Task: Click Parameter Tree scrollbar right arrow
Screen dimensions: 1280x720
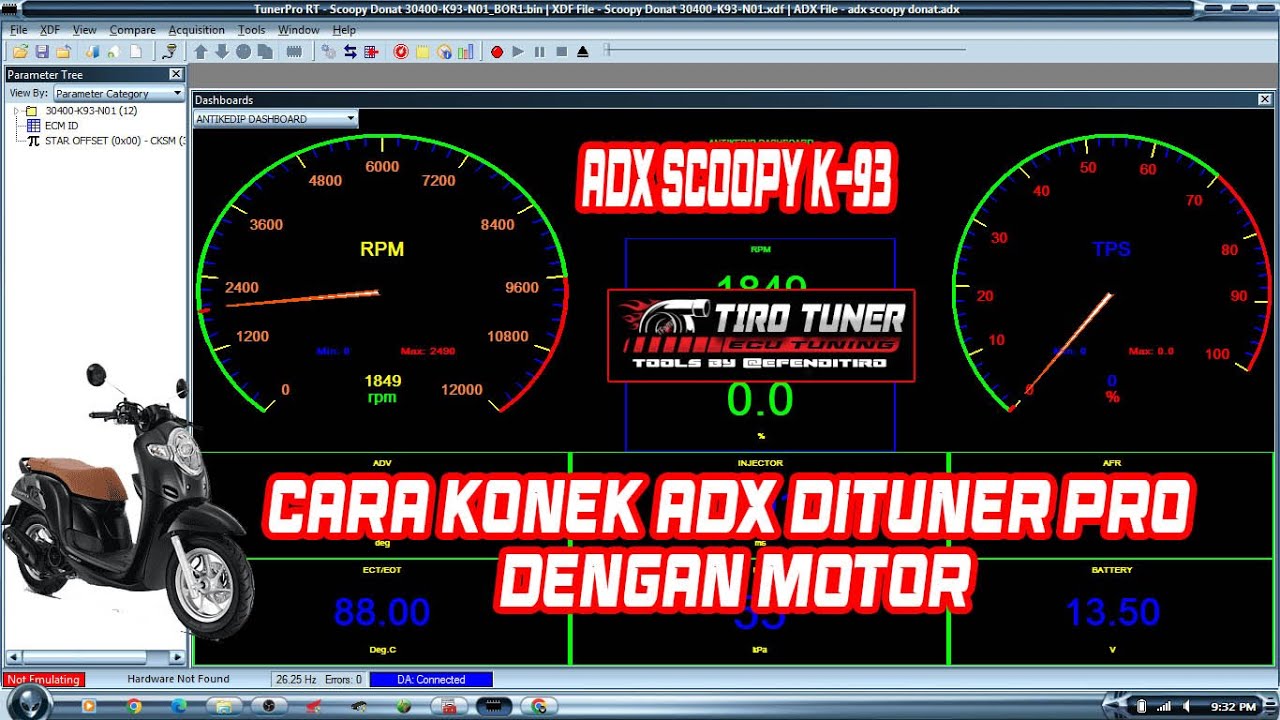Action: pyautogui.click(x=178, y=657)
